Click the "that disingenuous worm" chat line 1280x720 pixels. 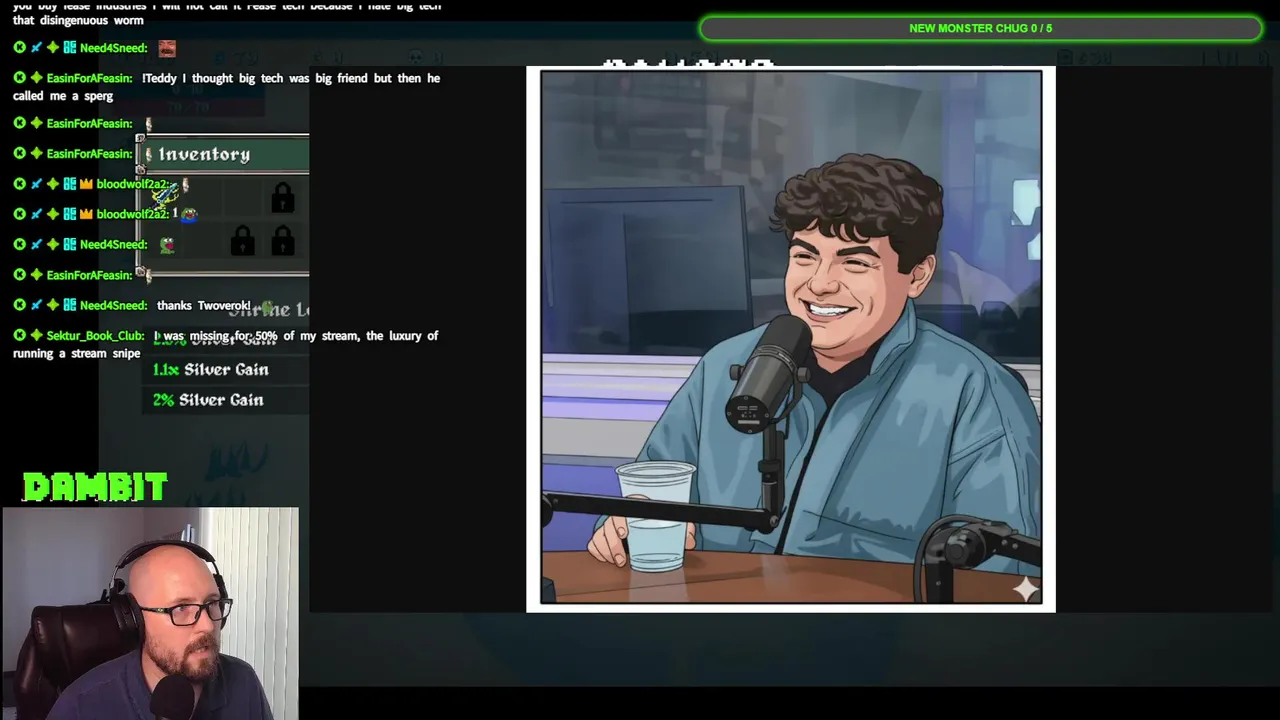pyautogui.click(x=78, y=20)
